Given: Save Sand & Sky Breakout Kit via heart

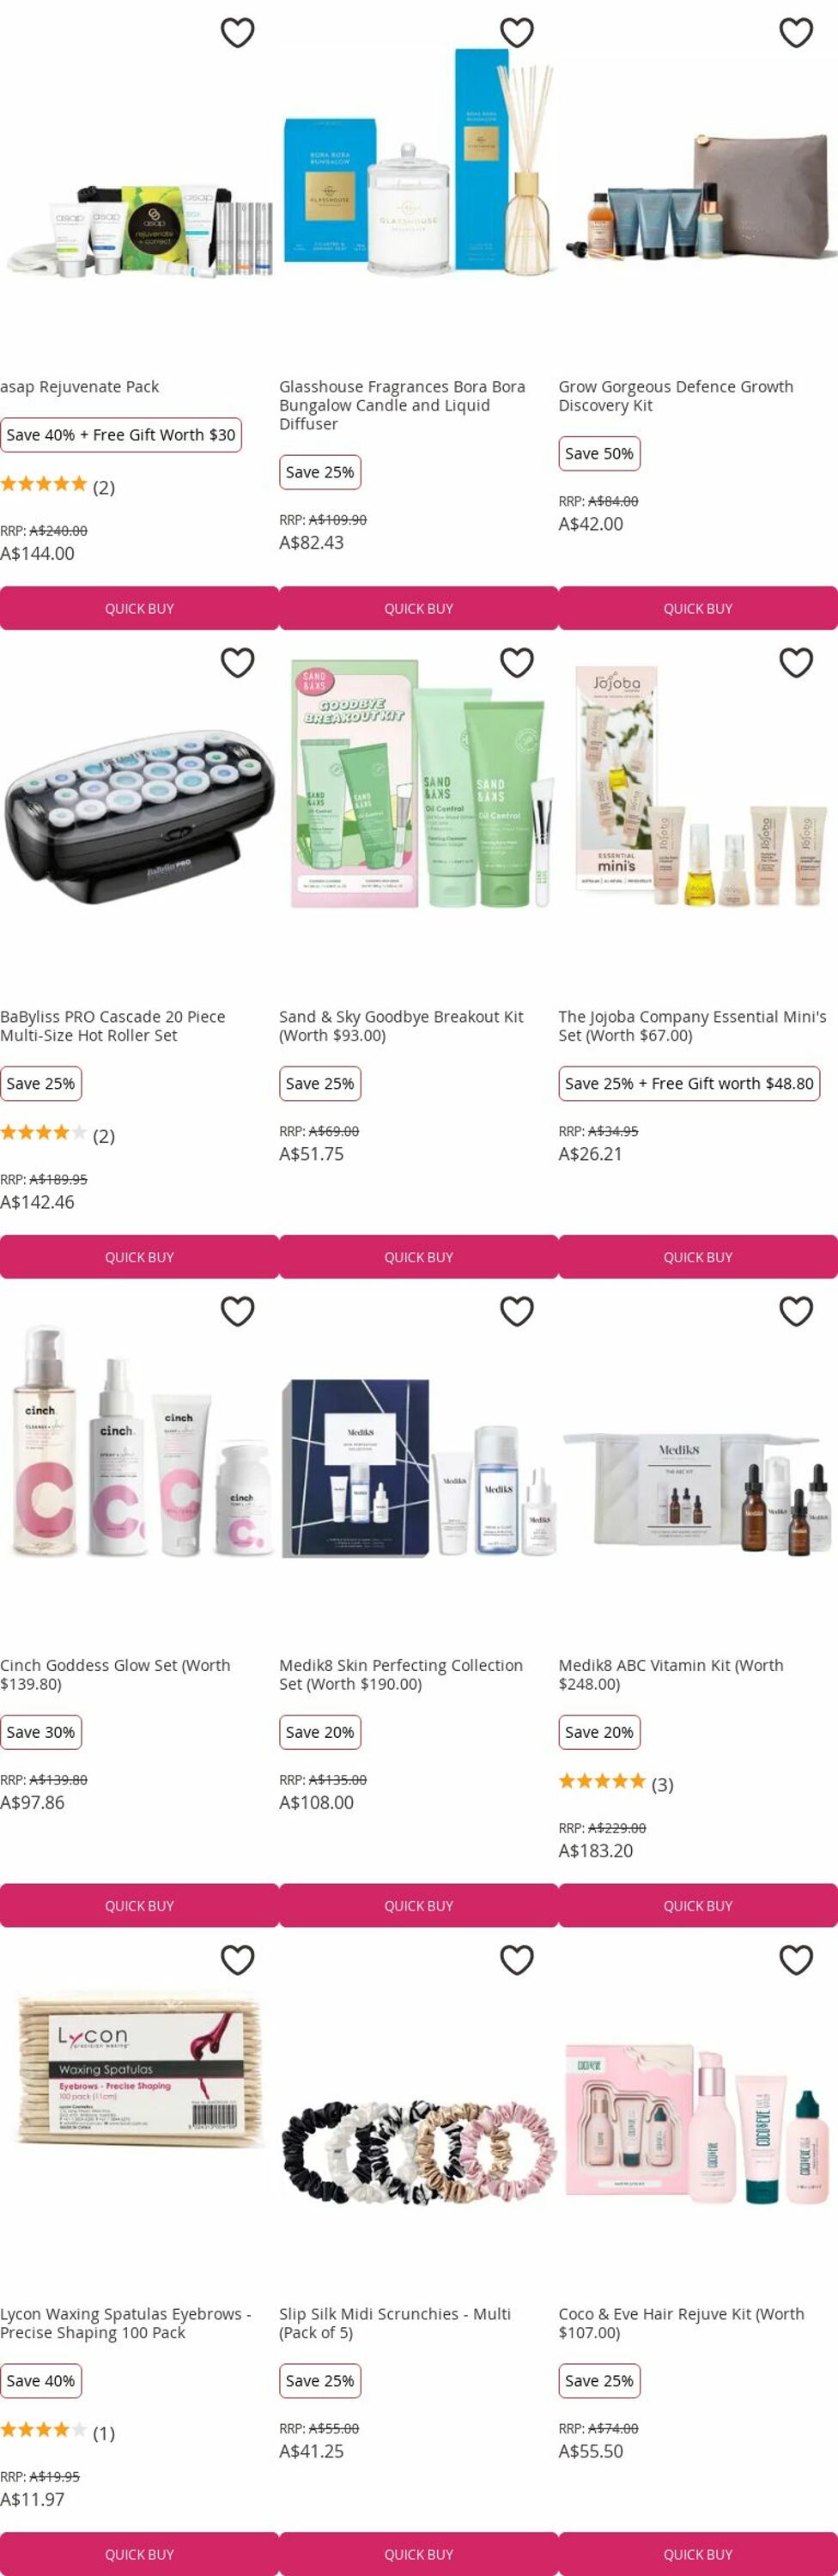Looking at the screenshot, I should pyautogui.click(x=516, y=663).
